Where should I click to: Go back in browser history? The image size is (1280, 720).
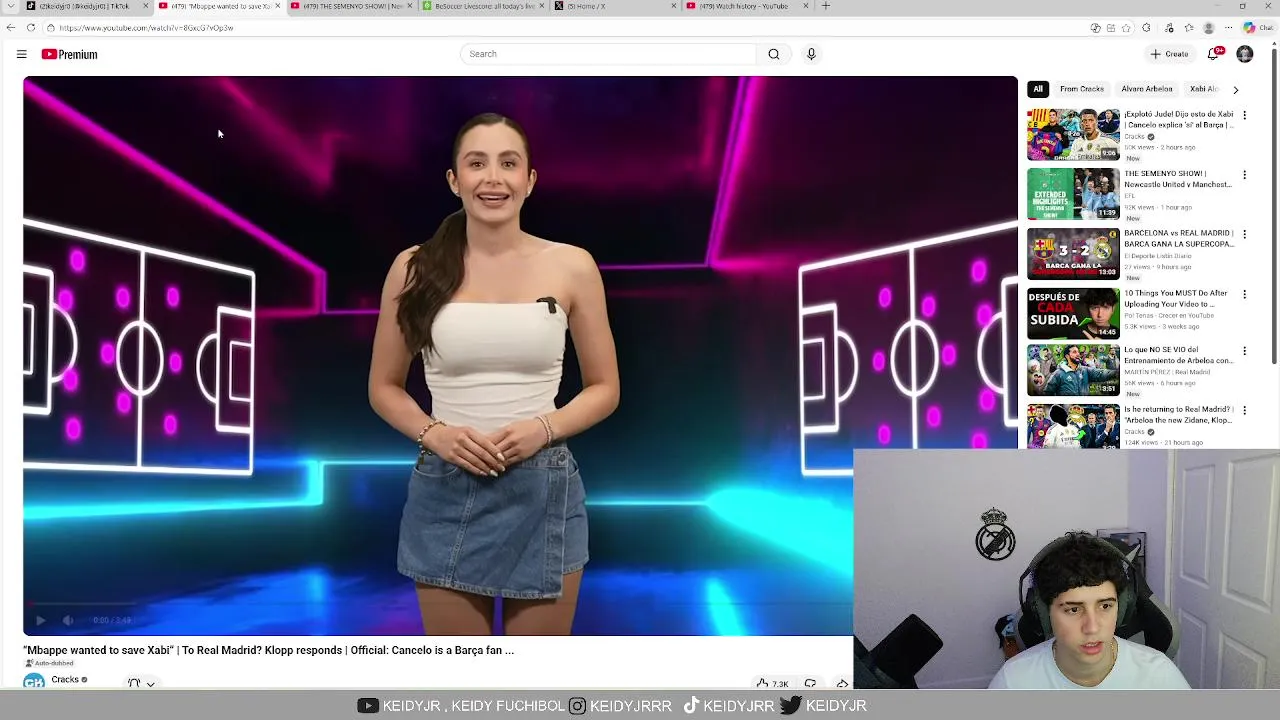tap(10, 28)
